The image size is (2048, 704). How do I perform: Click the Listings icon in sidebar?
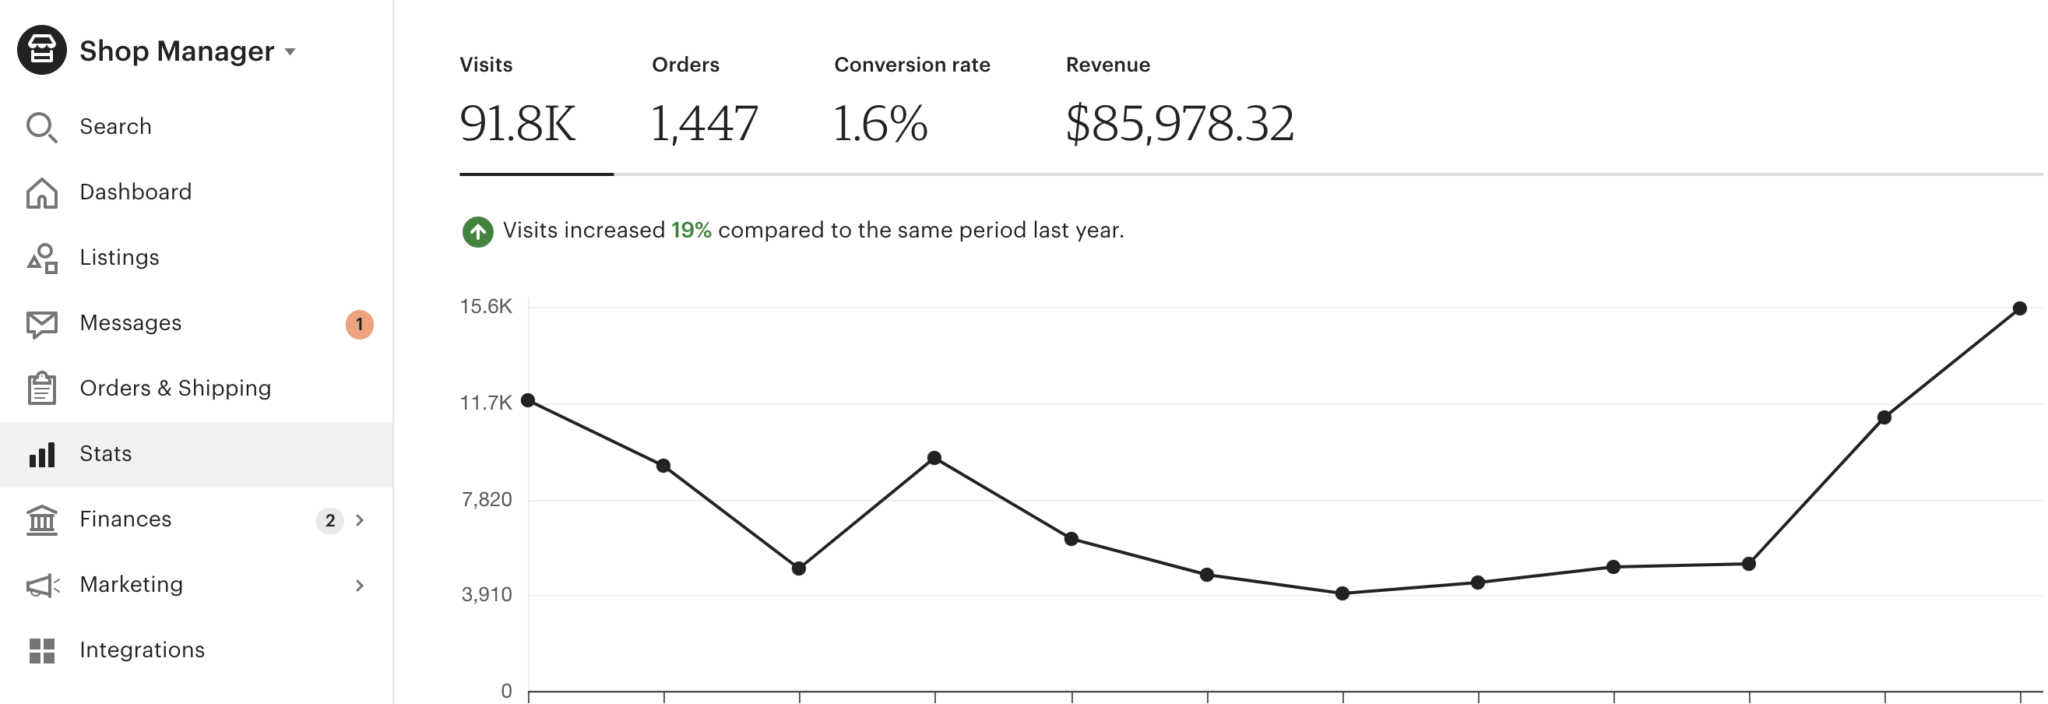(41, 257)
